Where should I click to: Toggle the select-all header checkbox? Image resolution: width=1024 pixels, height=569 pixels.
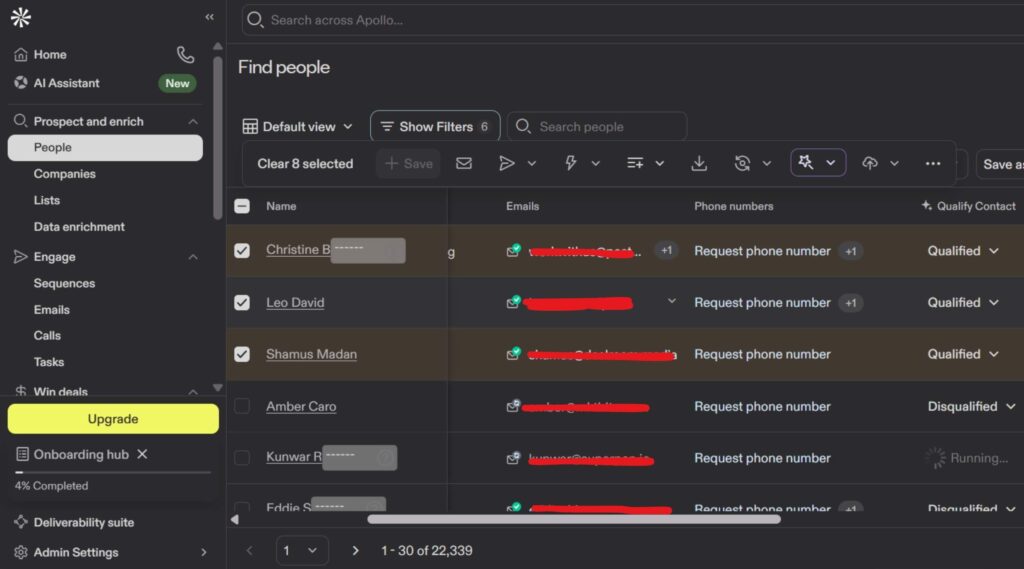[x=242, y=206]
